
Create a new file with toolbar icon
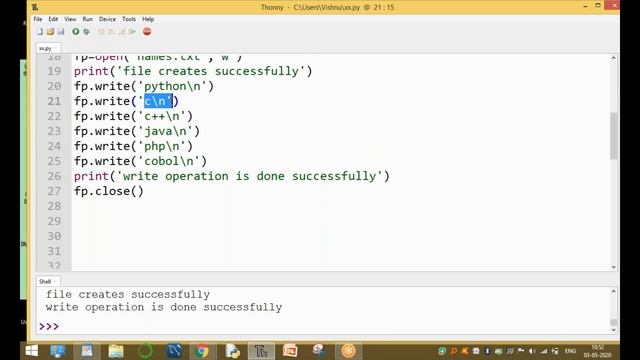40,32
